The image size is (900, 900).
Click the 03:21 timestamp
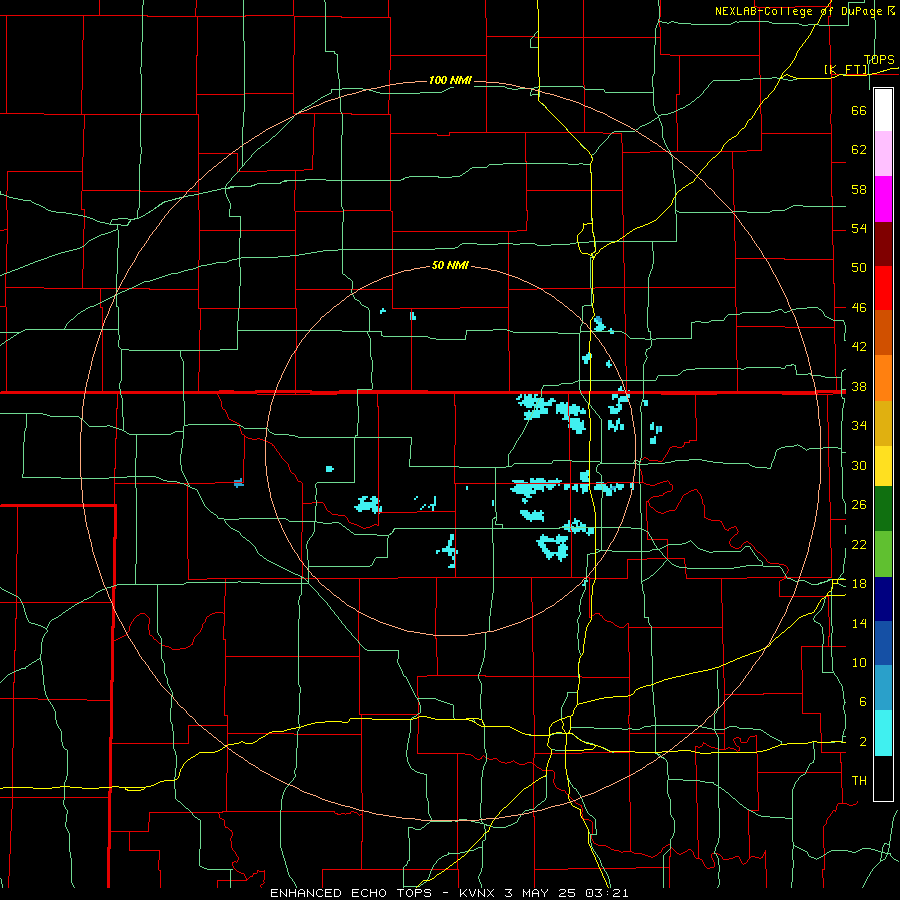pos(607,893)
